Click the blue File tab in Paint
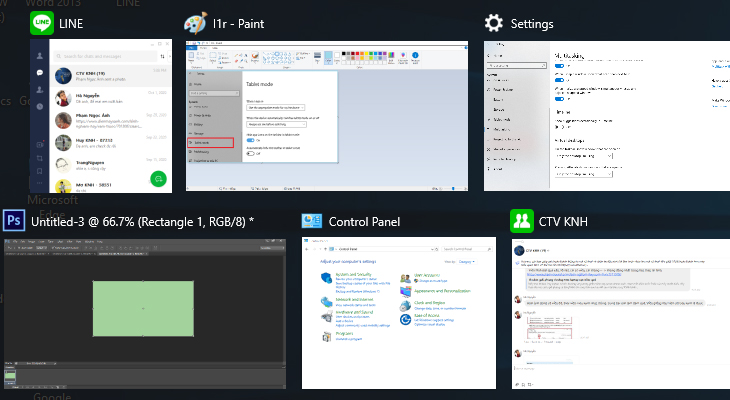This screenshot has width=730, height=400. click(191, 47)
